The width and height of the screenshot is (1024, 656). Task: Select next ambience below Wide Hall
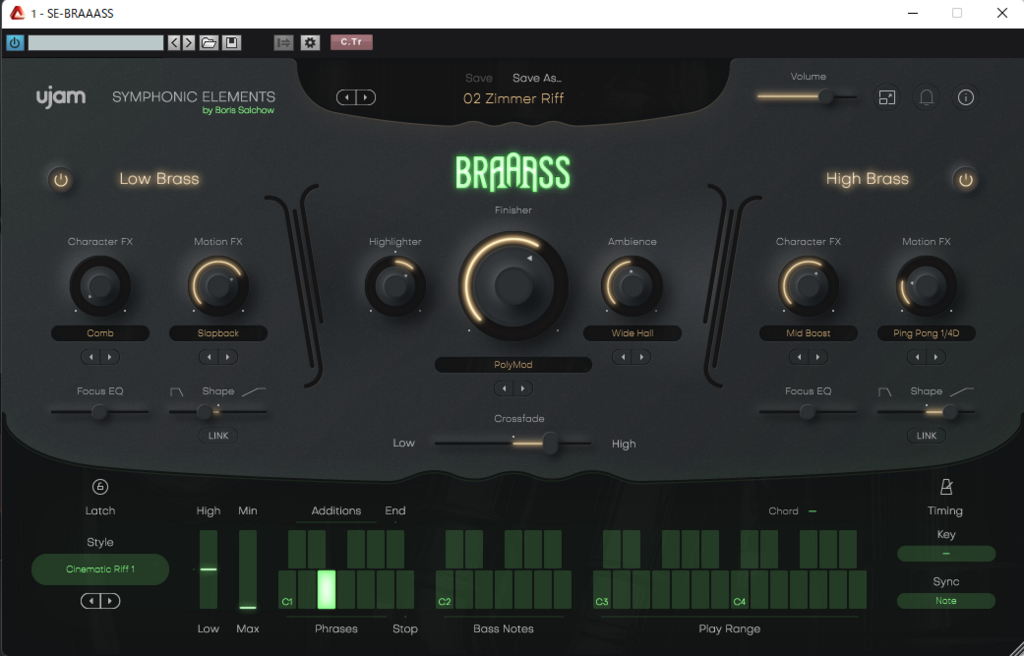click(642, 357)
